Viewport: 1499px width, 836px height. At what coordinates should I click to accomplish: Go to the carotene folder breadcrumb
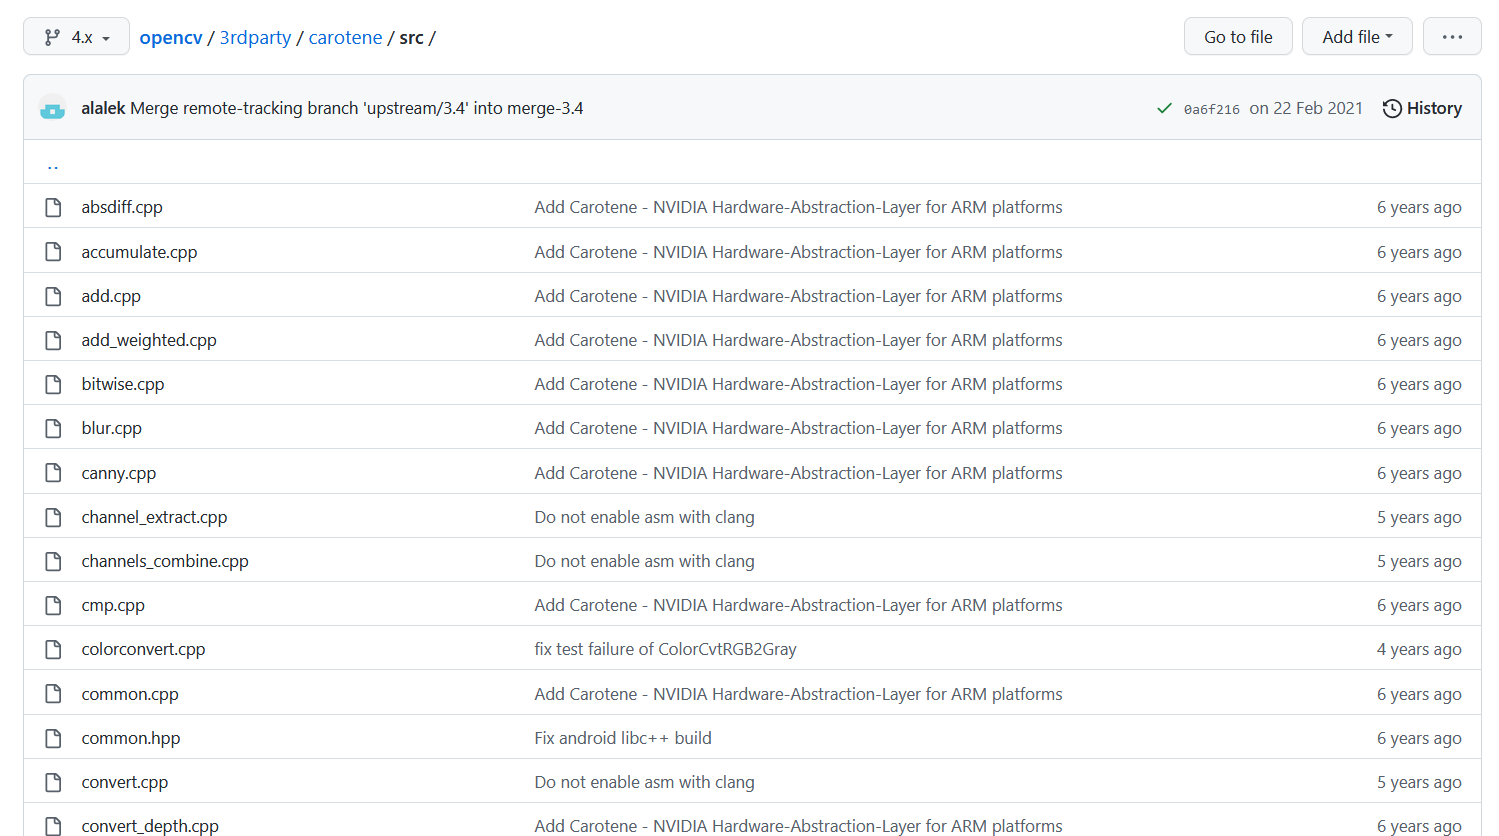(345, 37)
